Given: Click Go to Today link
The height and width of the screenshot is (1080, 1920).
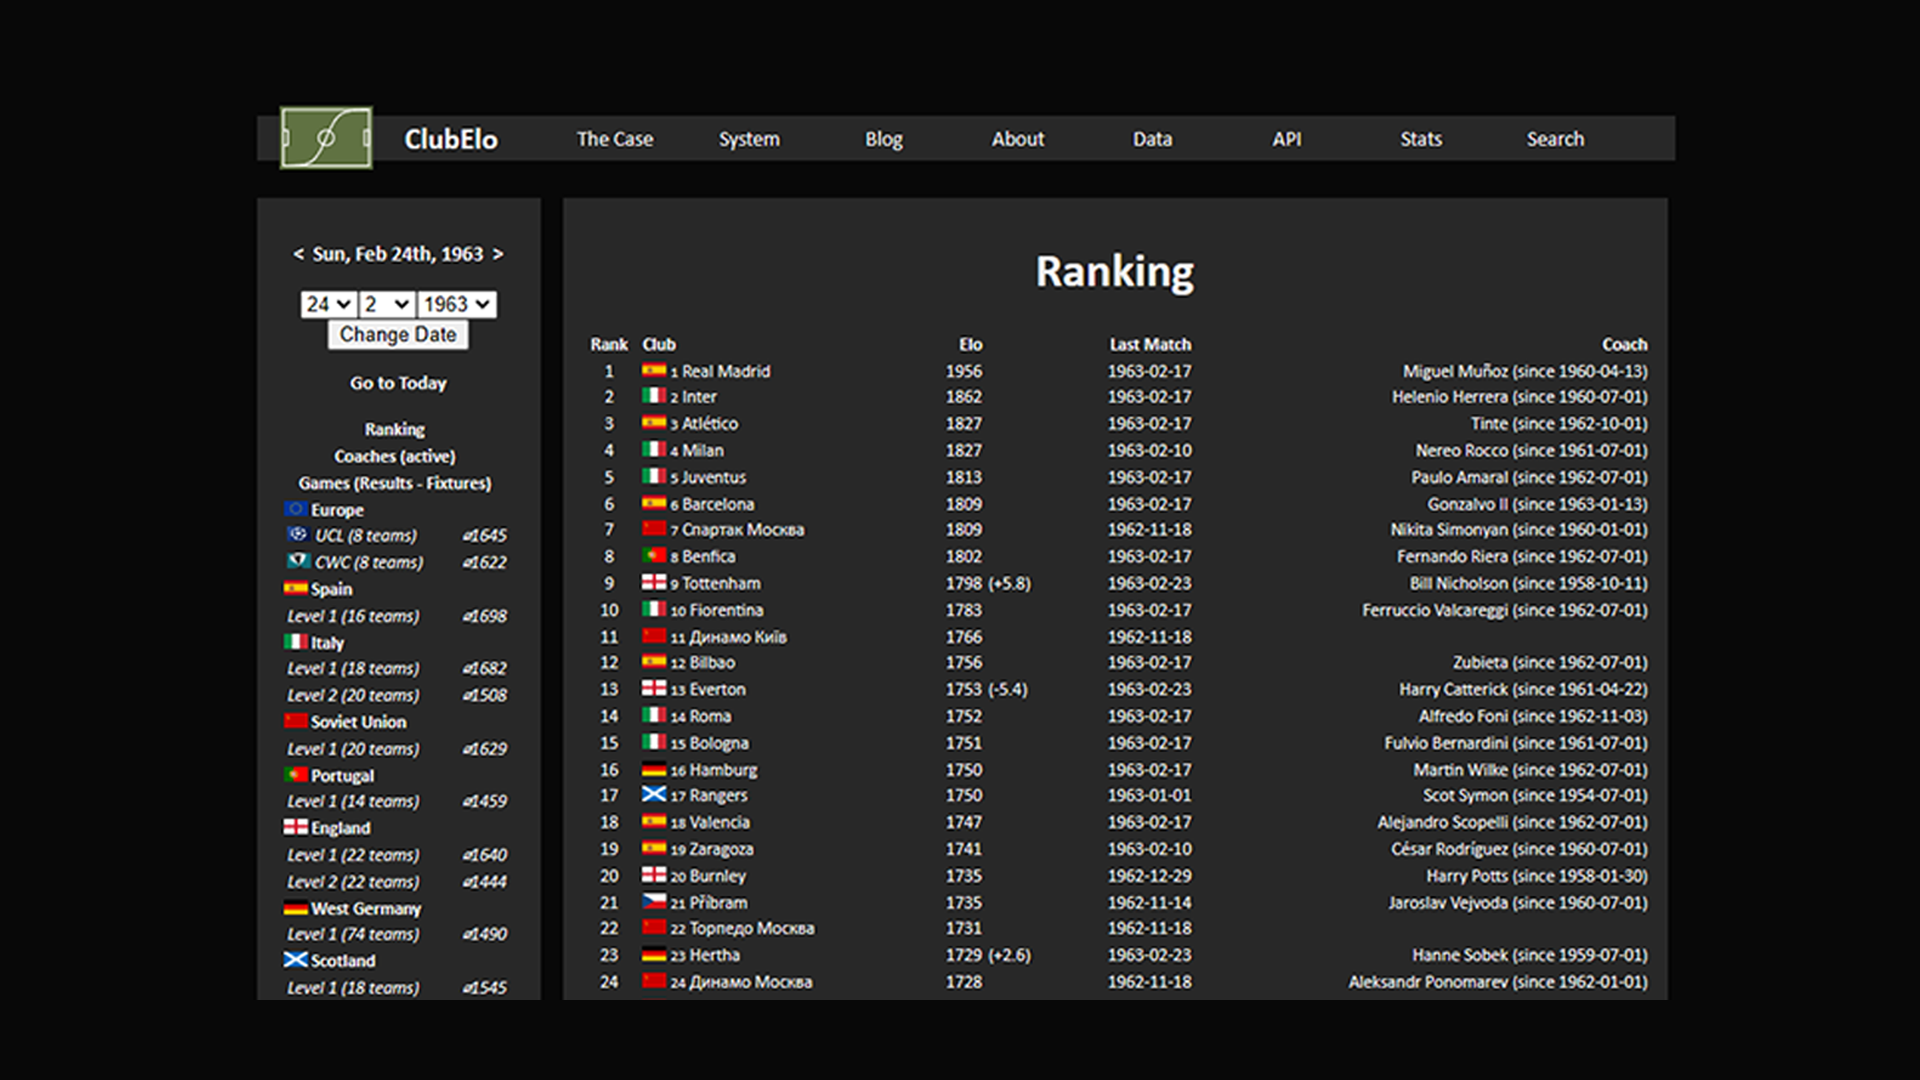Looking at the screenshot, I should point(398,383).
